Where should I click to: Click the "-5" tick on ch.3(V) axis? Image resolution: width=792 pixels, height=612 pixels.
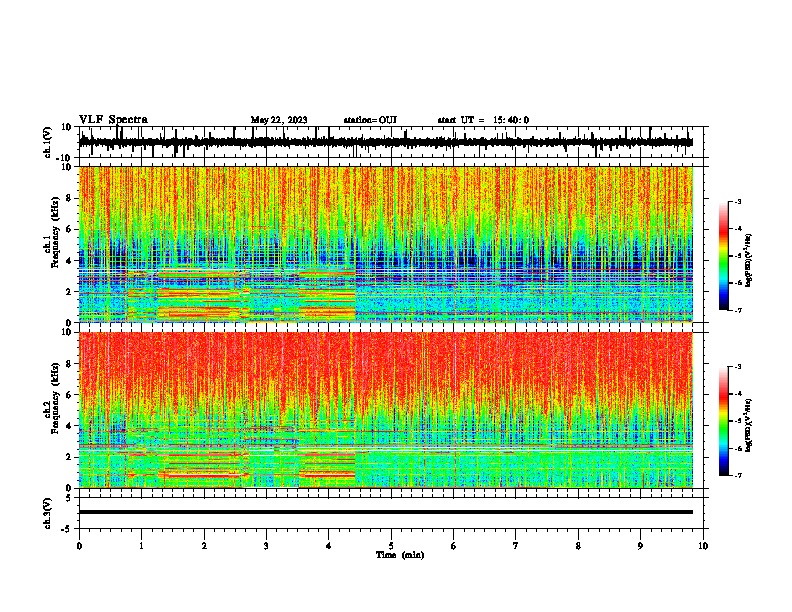(x=68, y=529)
